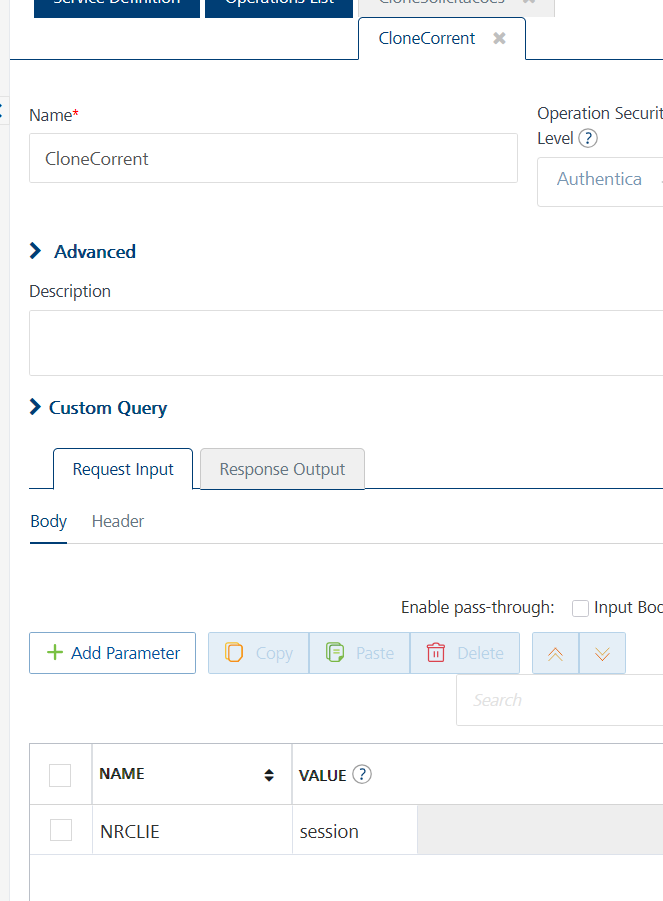Screen dimensions: 663x901
Task: Open the Operations List tab
Action: pyautogui.click(x=278, y=3)
